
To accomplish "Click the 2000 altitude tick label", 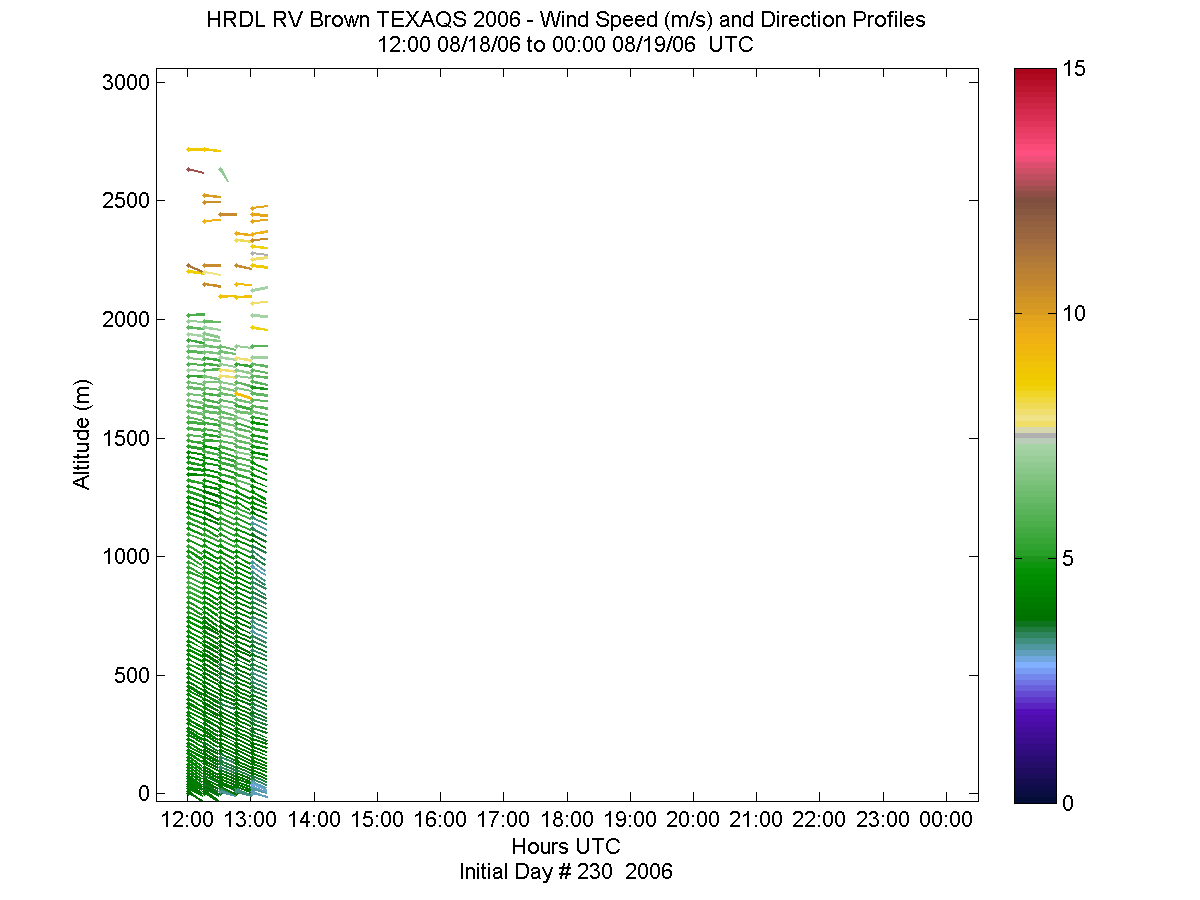I will 126,319.
